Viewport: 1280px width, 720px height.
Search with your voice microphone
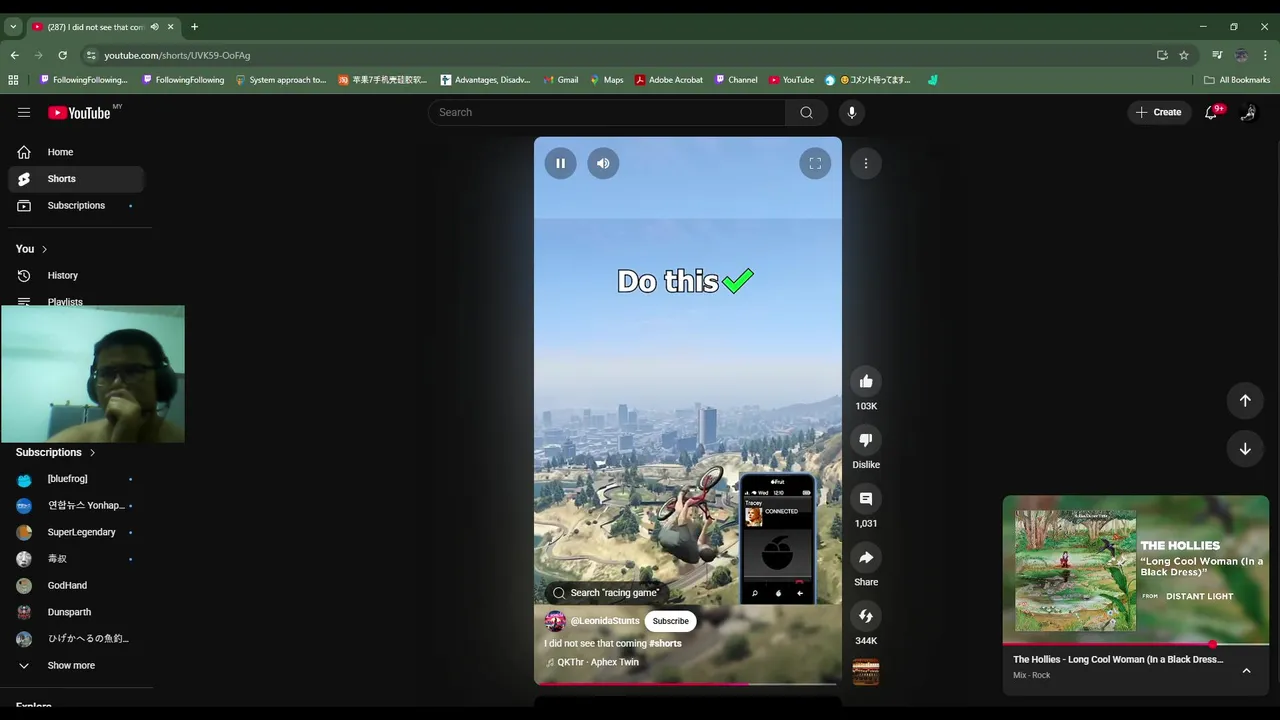[852, 112]
